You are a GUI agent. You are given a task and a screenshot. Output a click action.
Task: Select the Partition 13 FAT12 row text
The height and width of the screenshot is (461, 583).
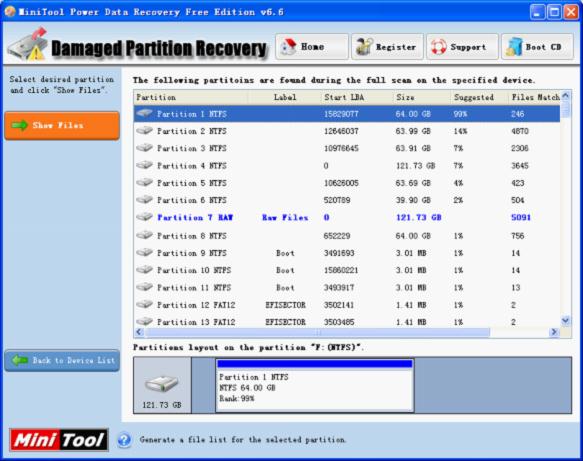coord(196,322)
